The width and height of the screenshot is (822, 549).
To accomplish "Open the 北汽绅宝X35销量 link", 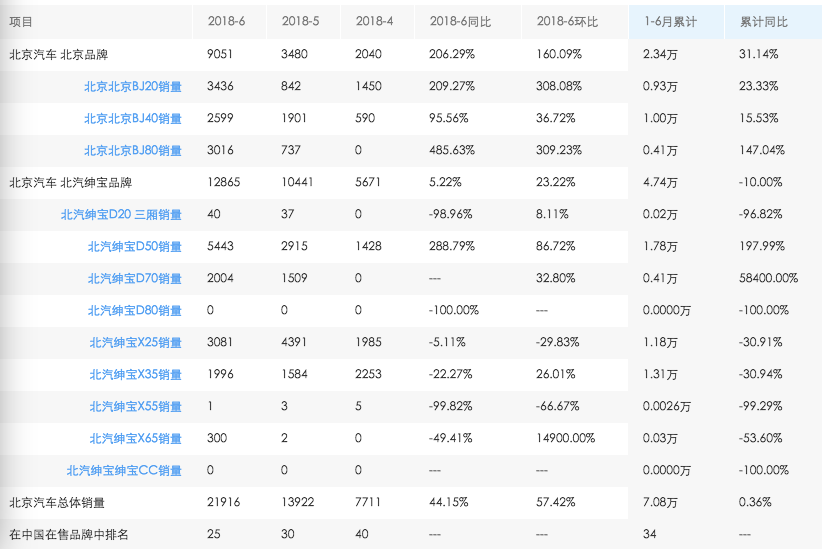I will [135, 374].
